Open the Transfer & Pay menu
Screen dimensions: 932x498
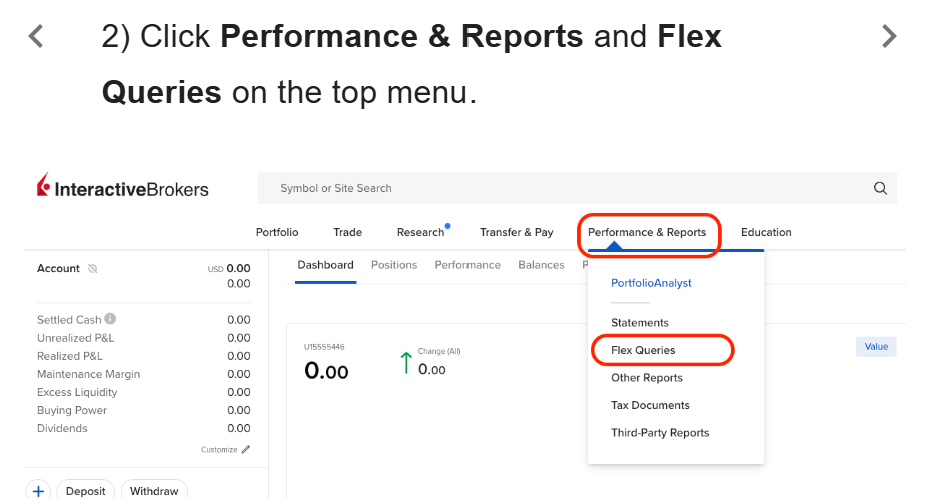click(x=517, y=232)
